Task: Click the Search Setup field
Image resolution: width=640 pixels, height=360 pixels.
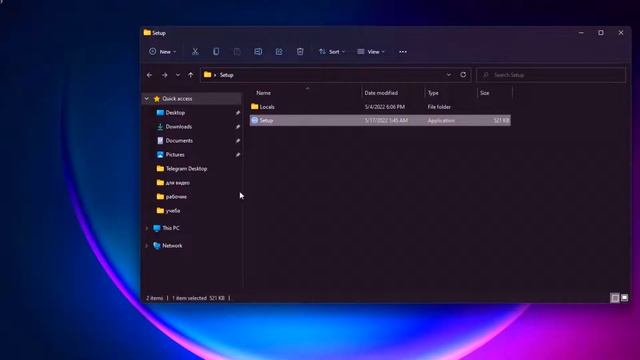Action: click(x=551, y=75)
